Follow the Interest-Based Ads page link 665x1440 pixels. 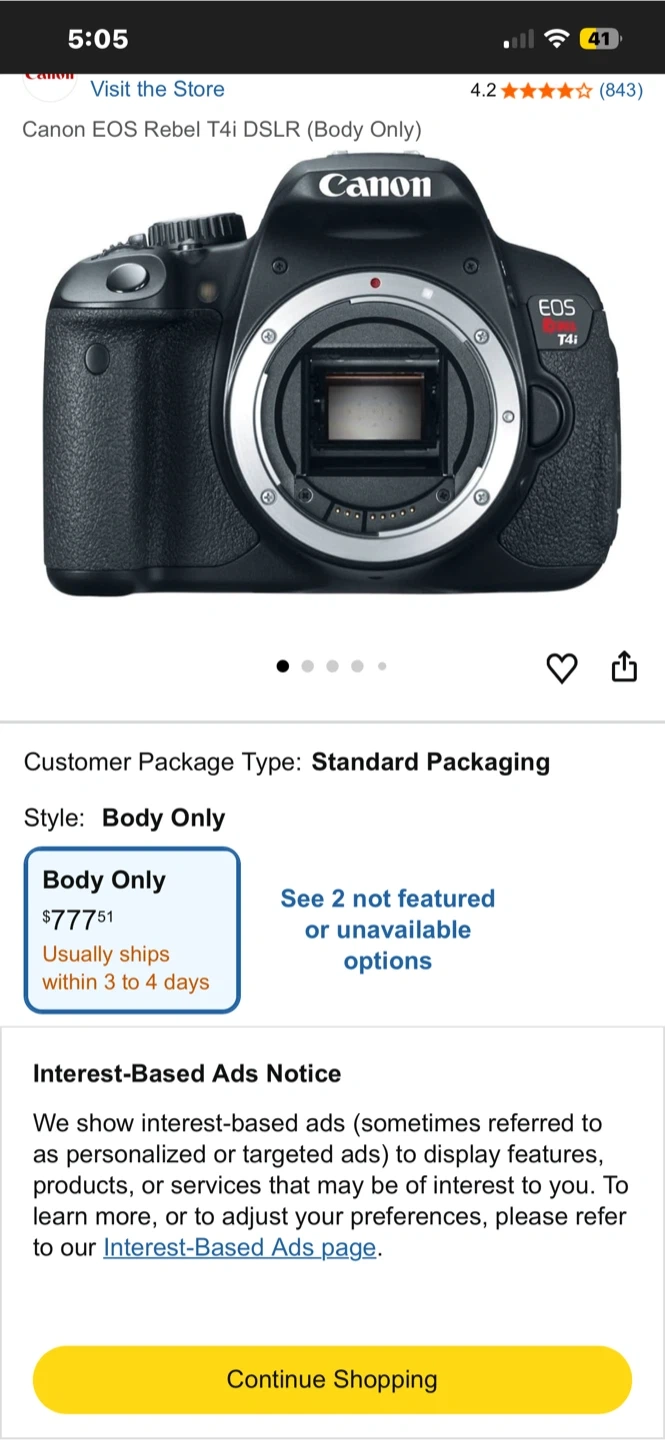pyautogui.click(x=240, y=1248)
